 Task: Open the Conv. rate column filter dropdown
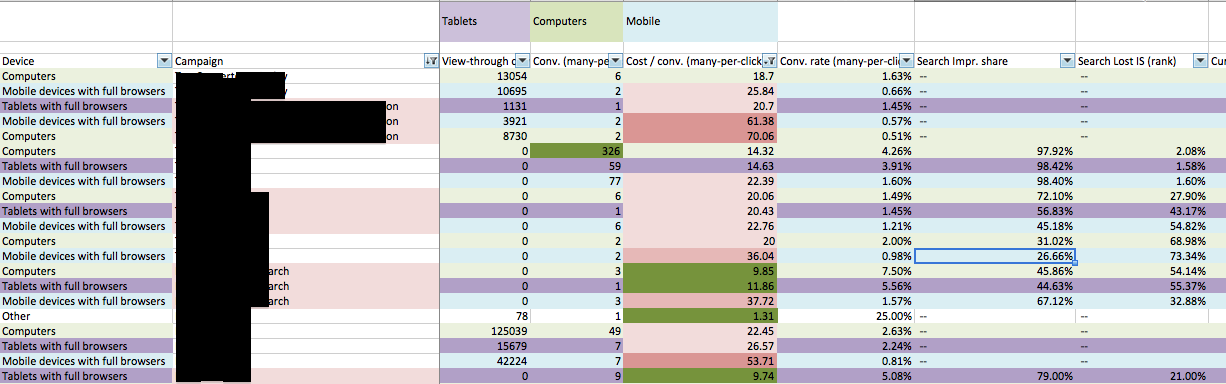907,61
